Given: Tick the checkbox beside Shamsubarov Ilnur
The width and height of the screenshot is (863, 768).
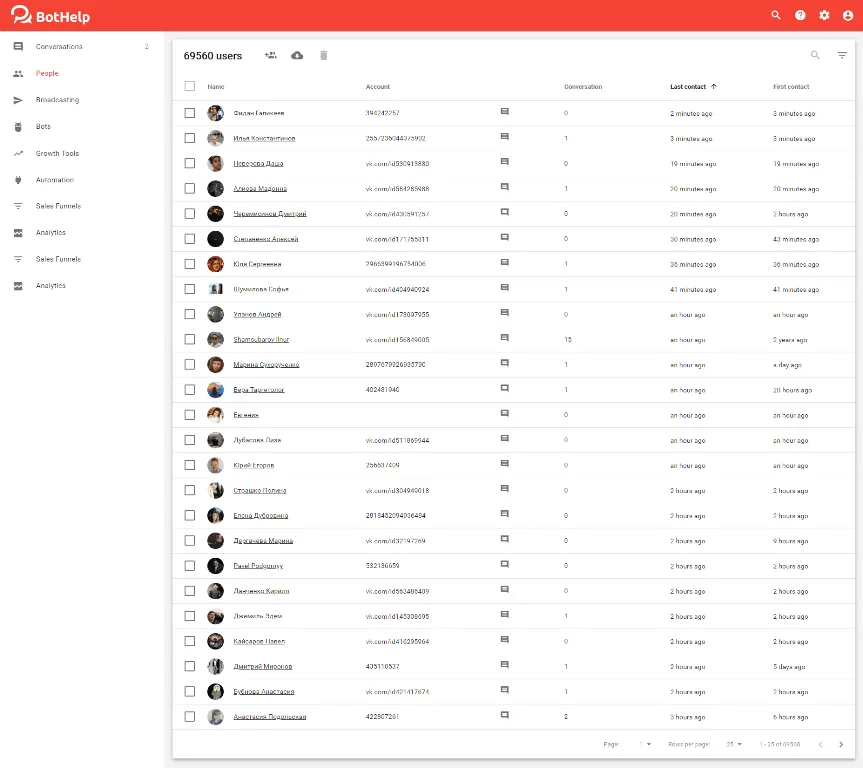Looking at the screenshot, I should [x=190, y=339].
